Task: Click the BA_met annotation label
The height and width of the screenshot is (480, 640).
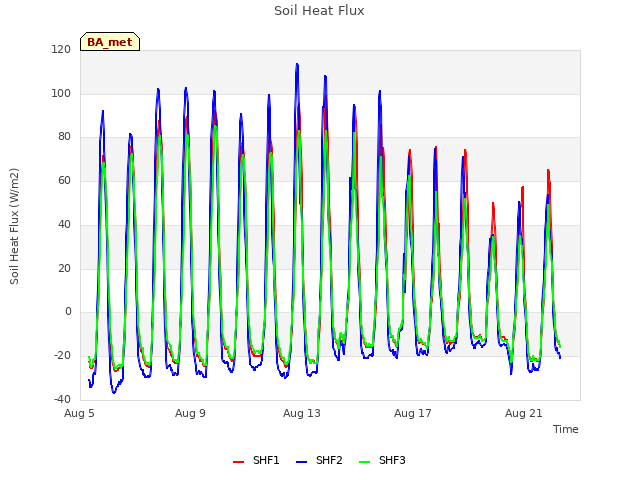Action: coord(110,42)
